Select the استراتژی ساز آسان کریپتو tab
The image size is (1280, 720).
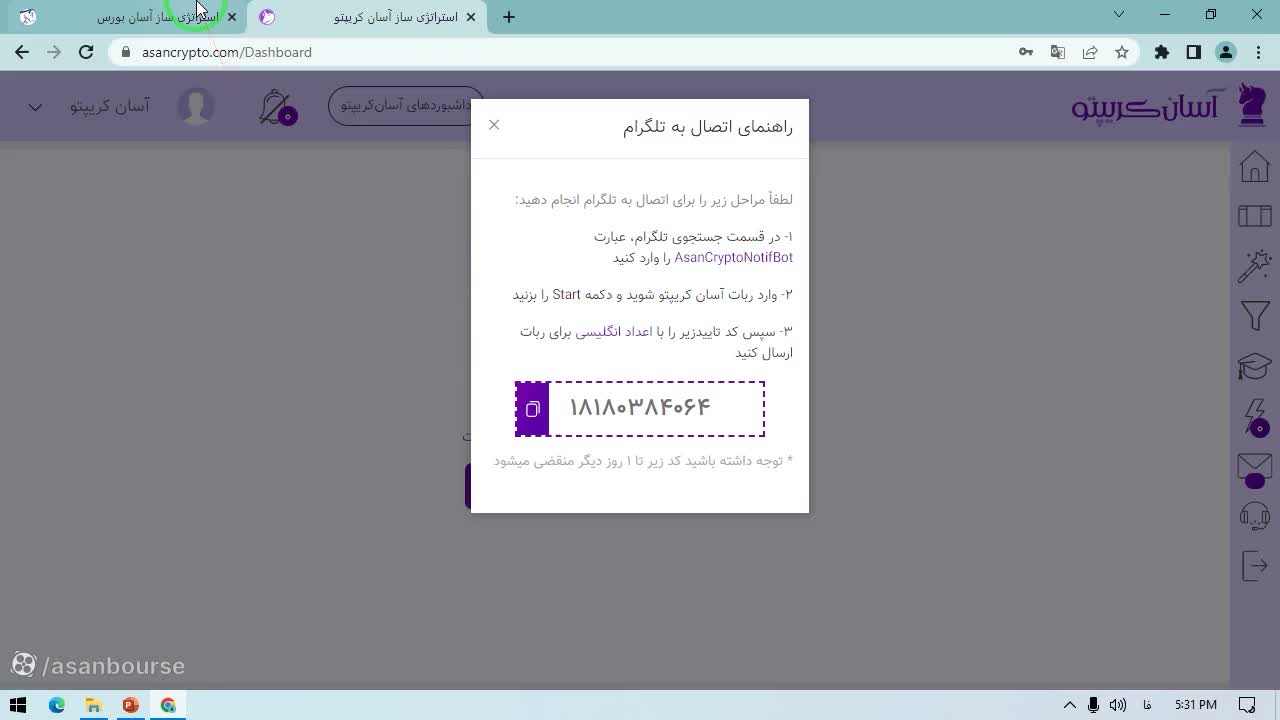tap(368, 17)
